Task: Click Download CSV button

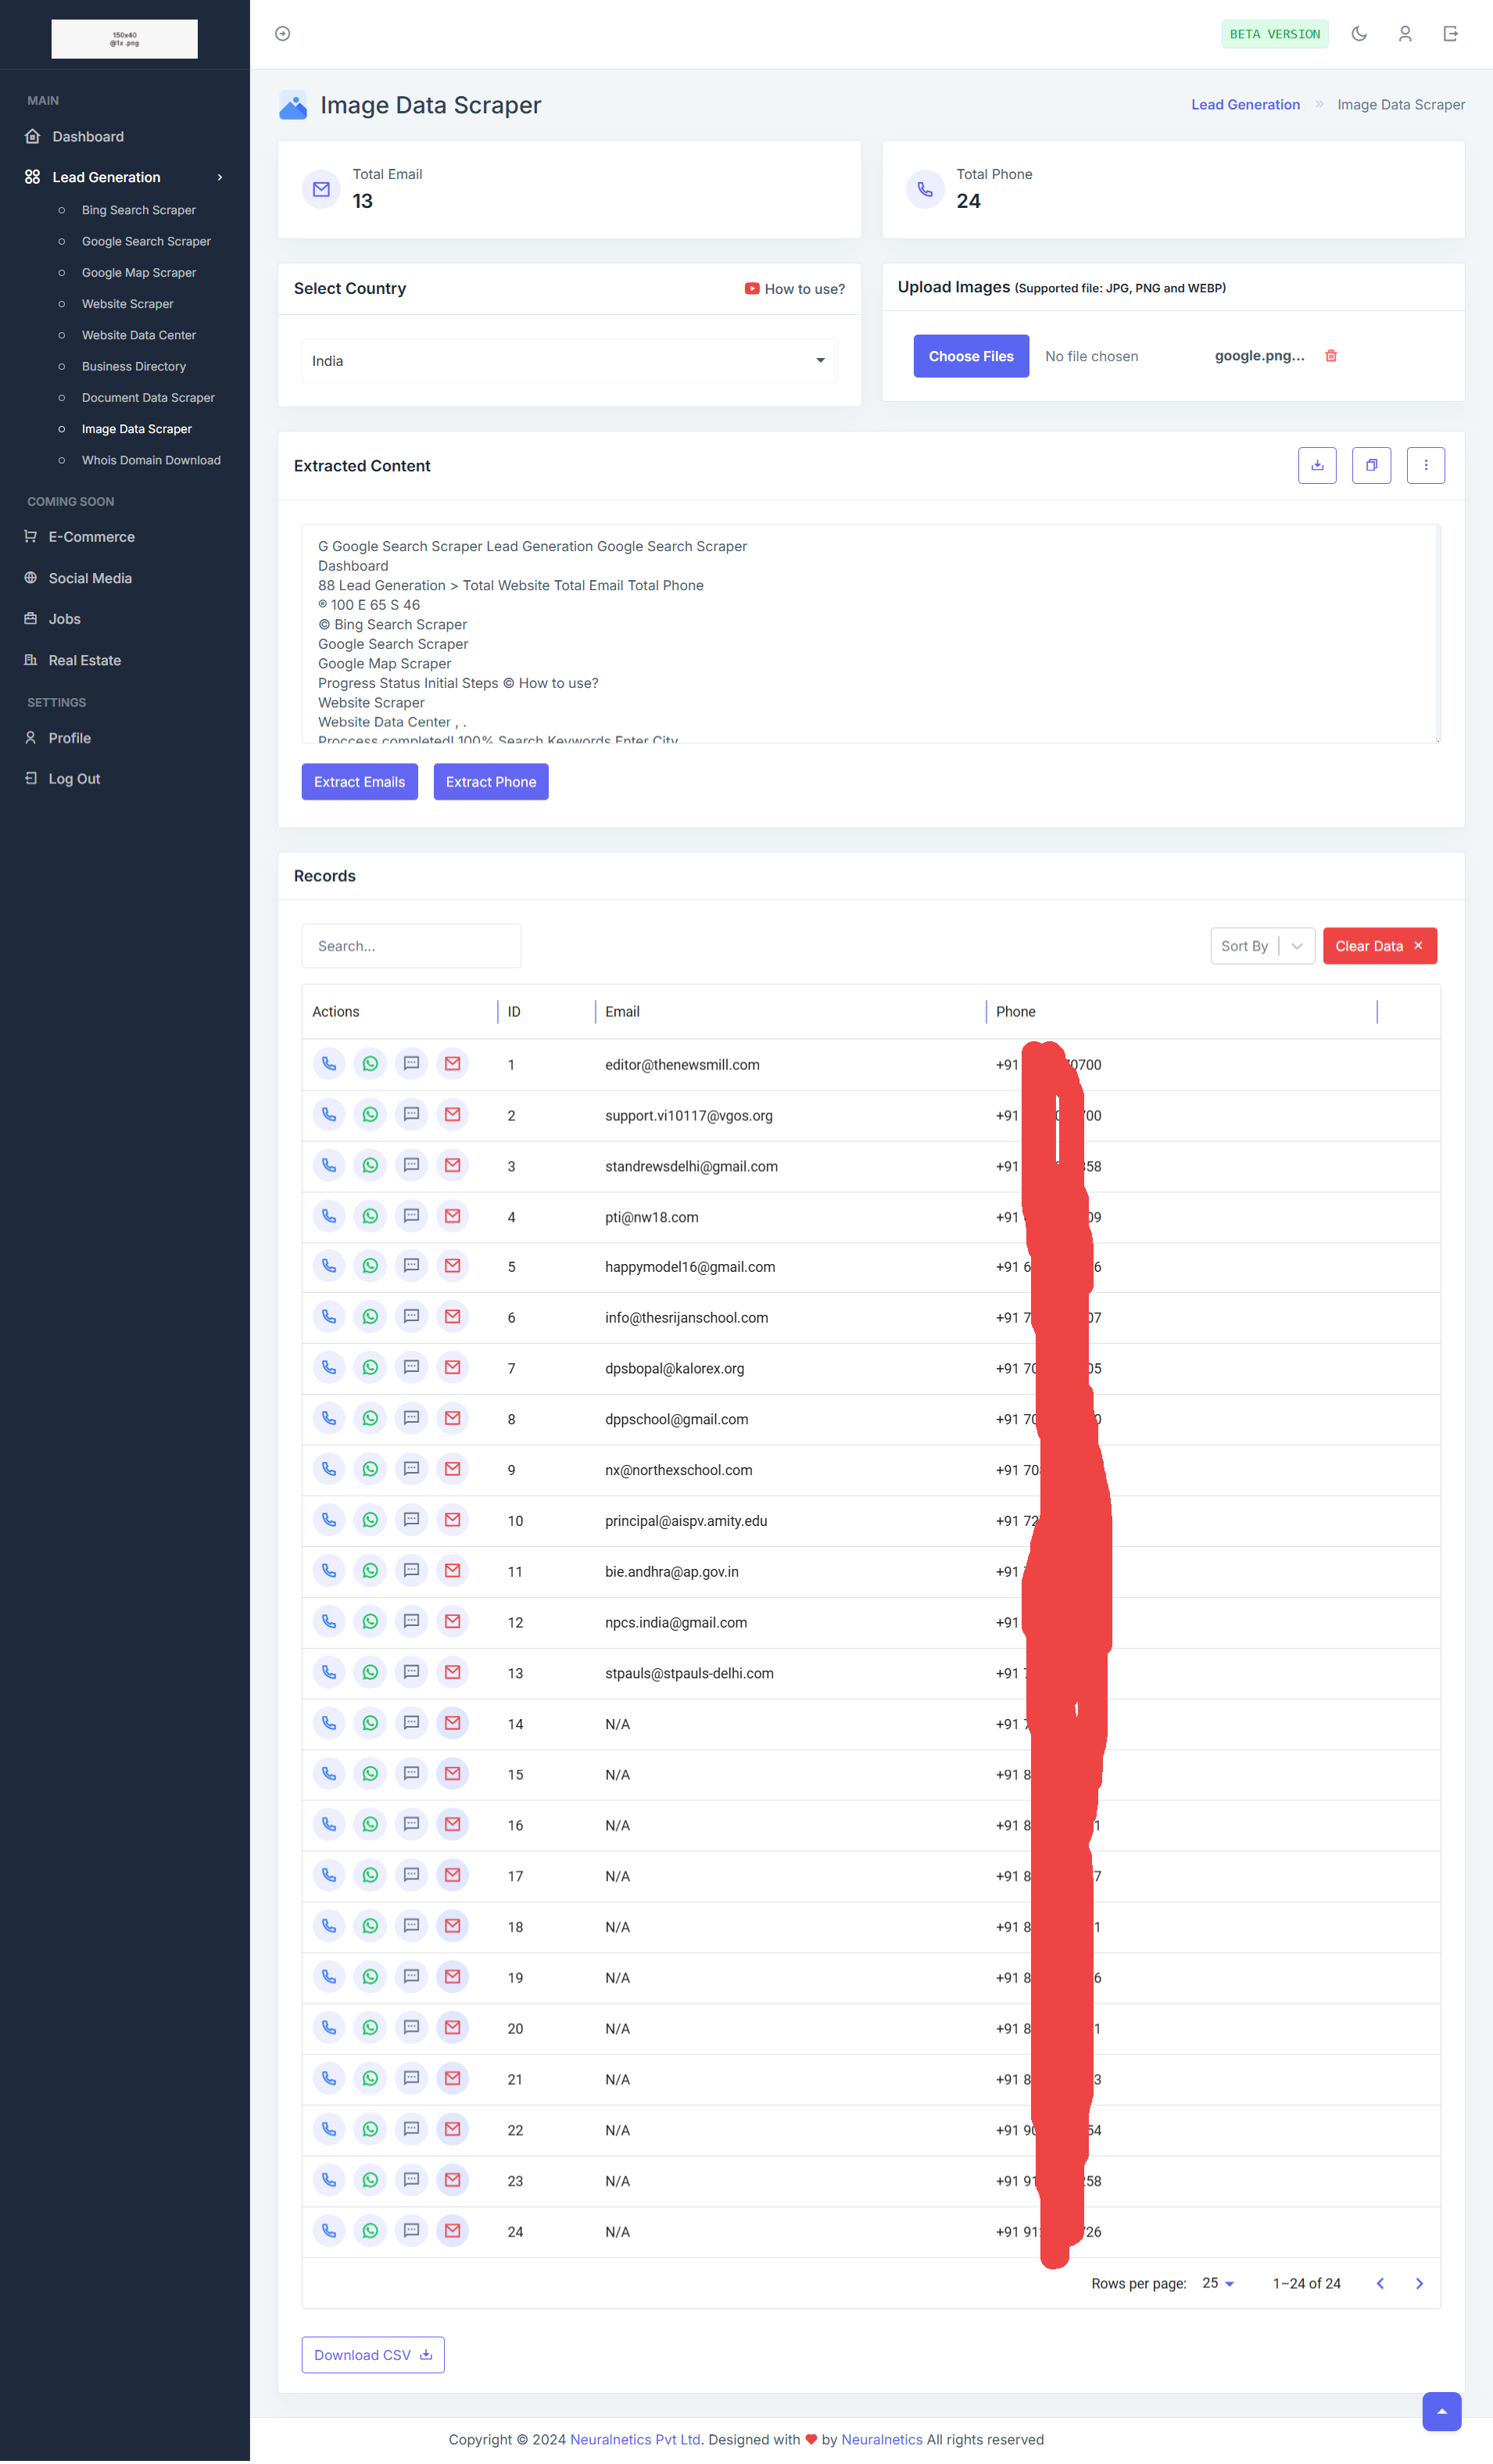Action: tap(373, 2356)
